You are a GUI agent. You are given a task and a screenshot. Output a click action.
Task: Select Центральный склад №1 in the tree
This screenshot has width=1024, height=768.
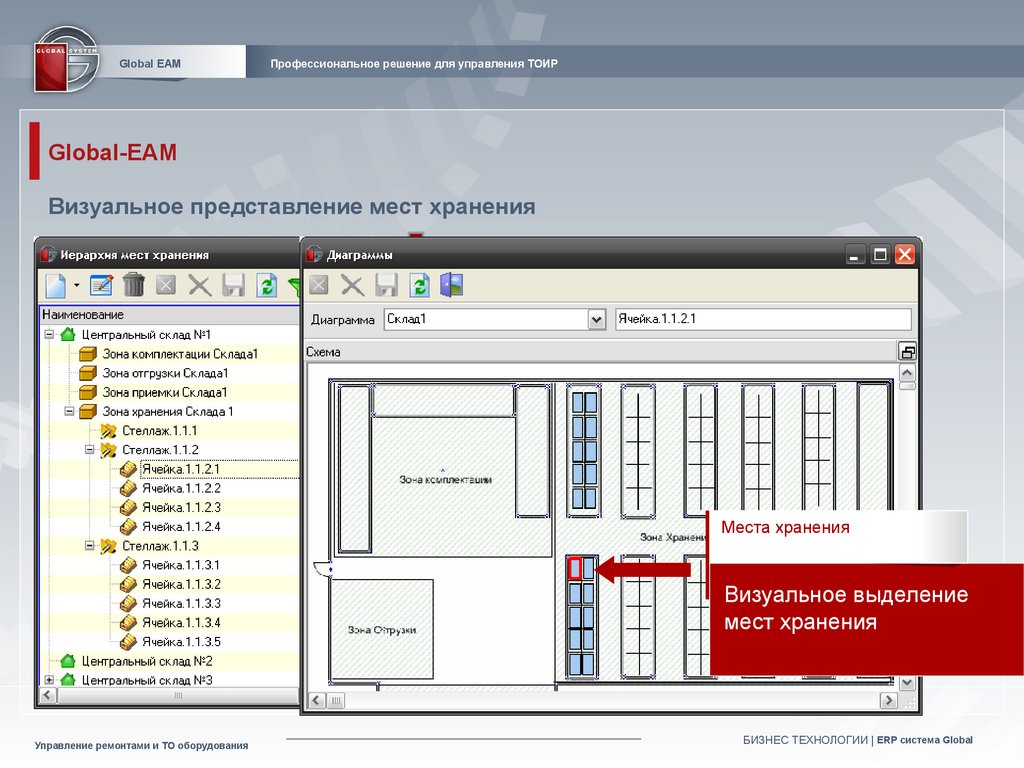146,335
